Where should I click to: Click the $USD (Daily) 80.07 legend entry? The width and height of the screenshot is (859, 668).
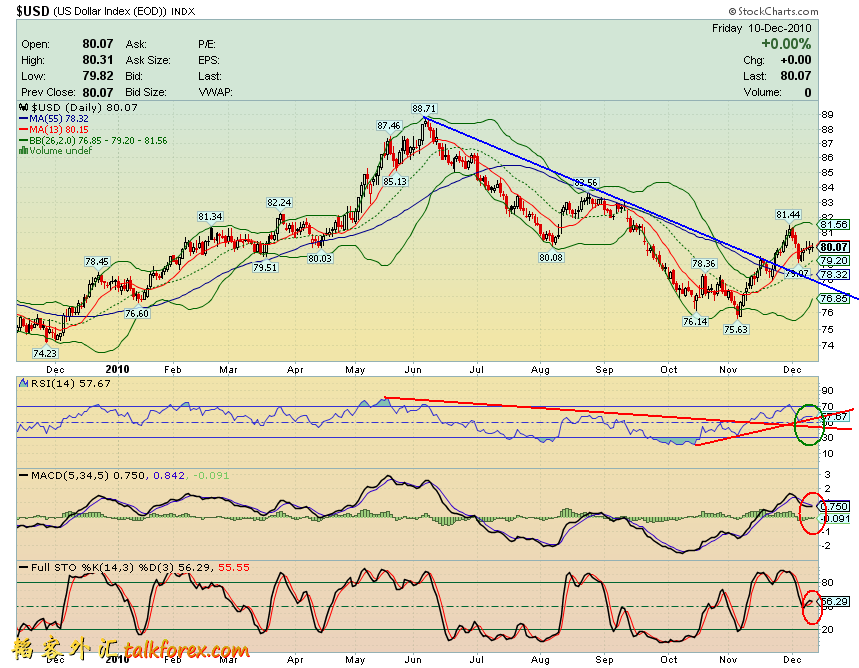coord(84,107)
